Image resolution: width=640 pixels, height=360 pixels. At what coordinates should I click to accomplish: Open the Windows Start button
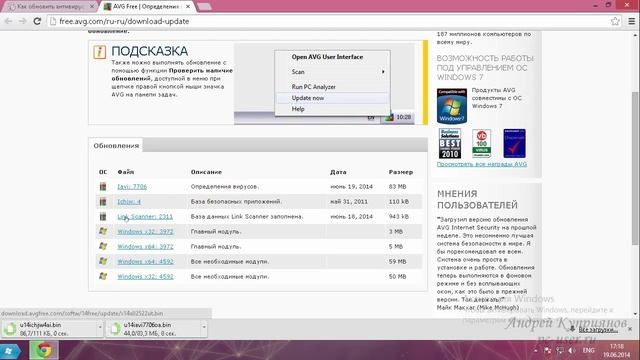[11, 351]
